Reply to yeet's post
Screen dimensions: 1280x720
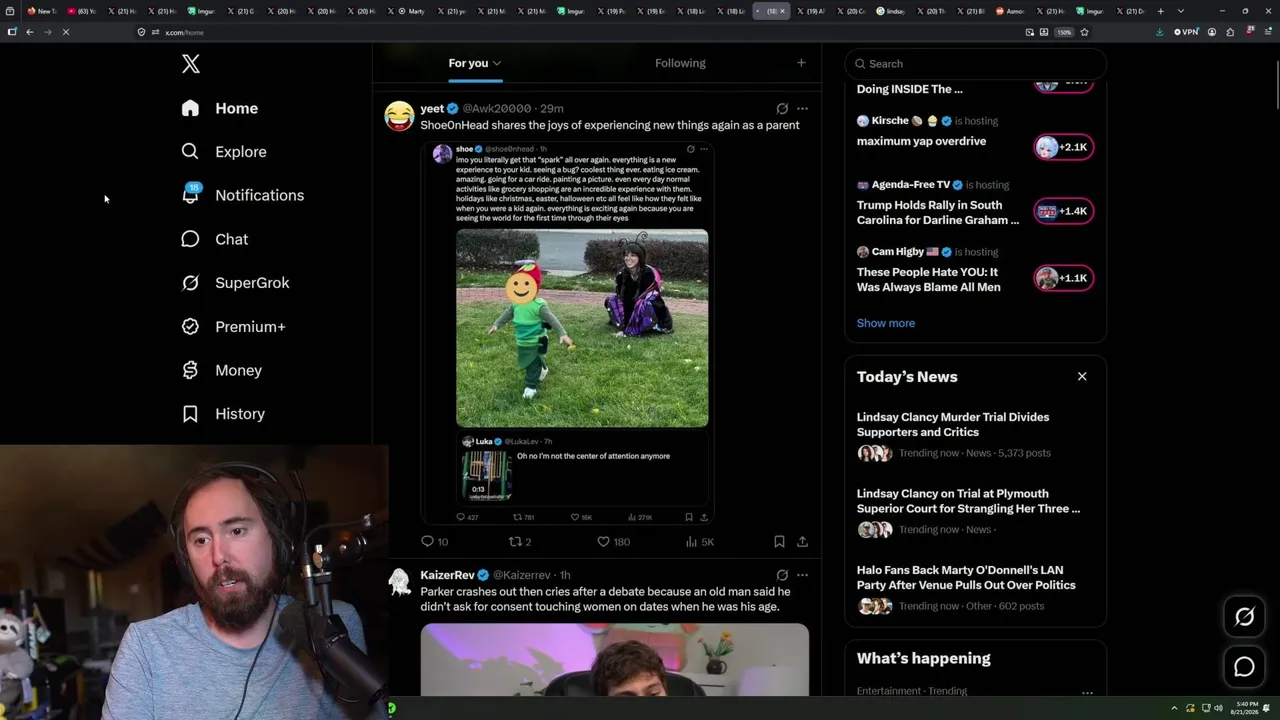point(428,542)
